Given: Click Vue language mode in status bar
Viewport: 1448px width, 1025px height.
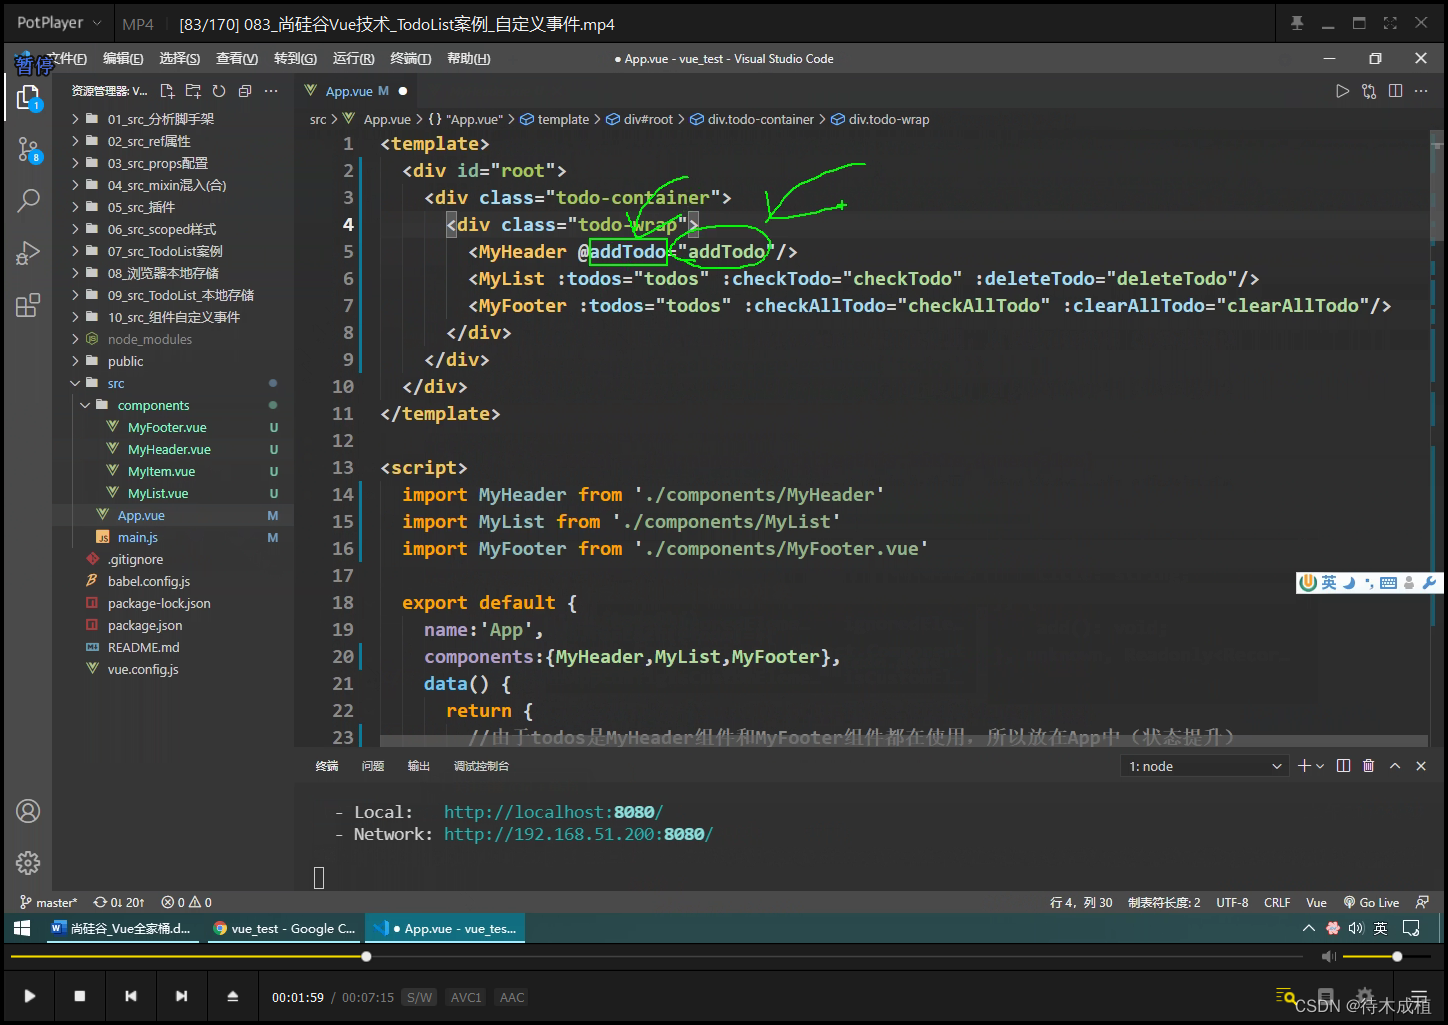Looking at the screenshot, I should (1316, 902).
